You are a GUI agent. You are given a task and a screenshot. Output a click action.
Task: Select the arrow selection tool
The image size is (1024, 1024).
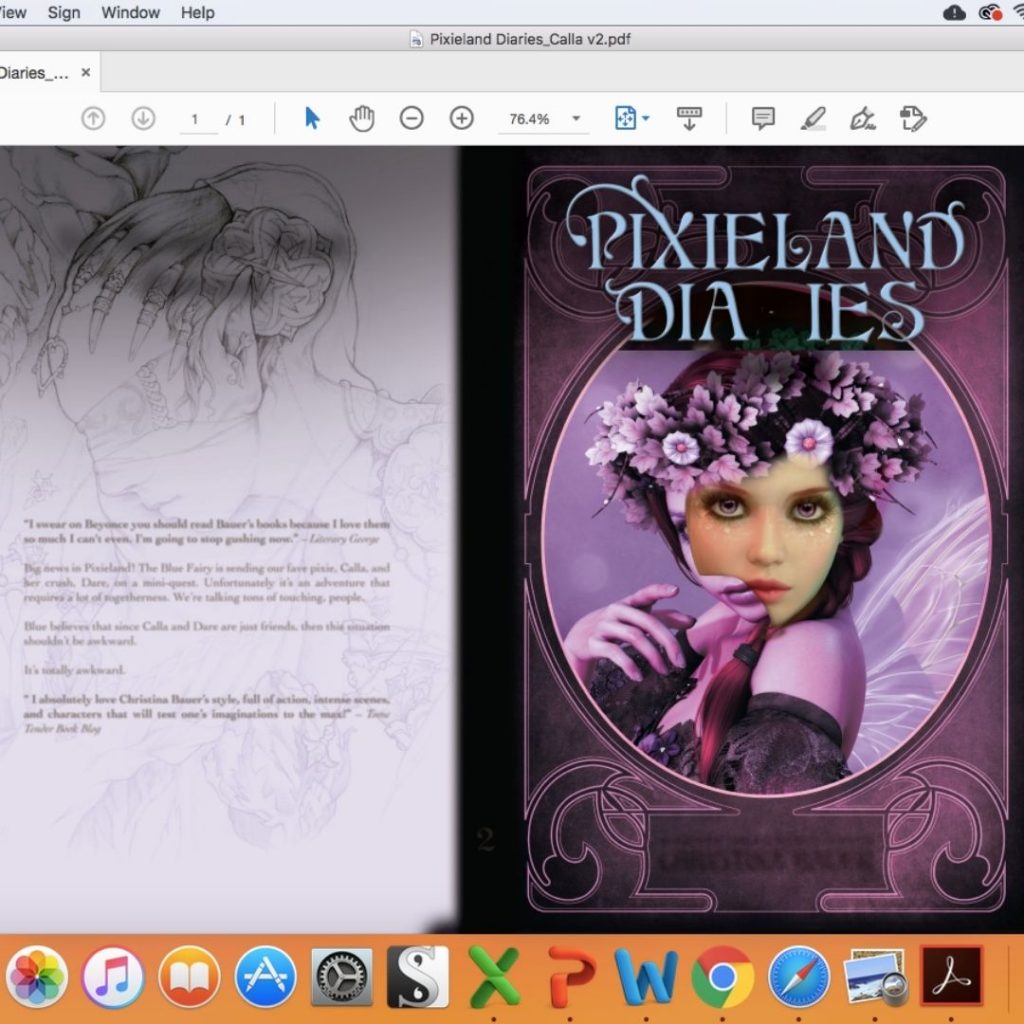[x=312, y=118]
